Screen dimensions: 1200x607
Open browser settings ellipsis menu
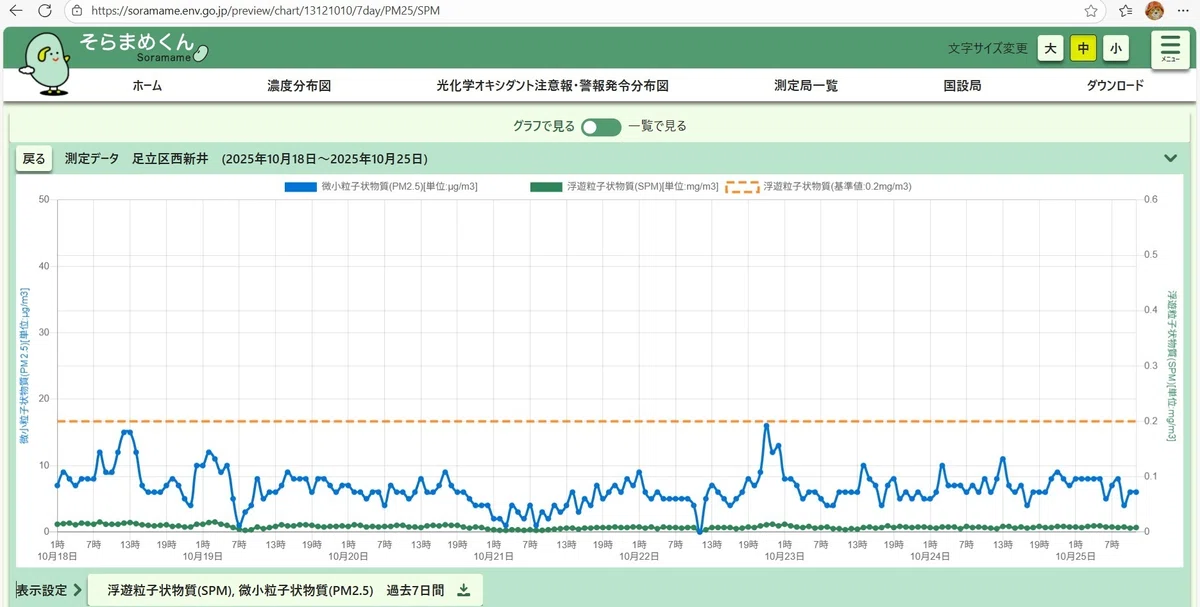[x=1182, y=10]
